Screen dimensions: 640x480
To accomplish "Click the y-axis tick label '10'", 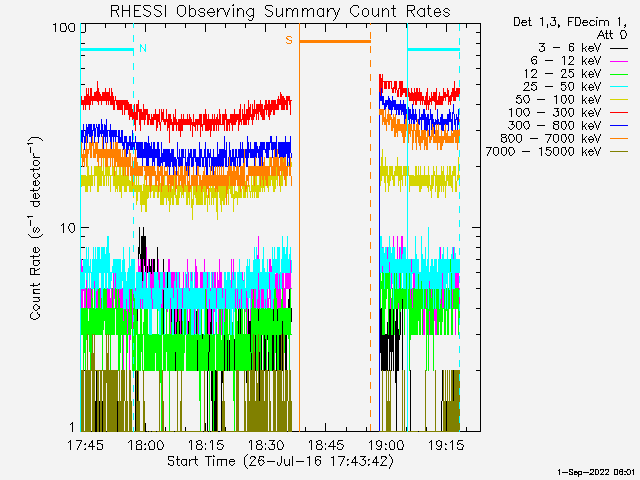I will 68,228.
